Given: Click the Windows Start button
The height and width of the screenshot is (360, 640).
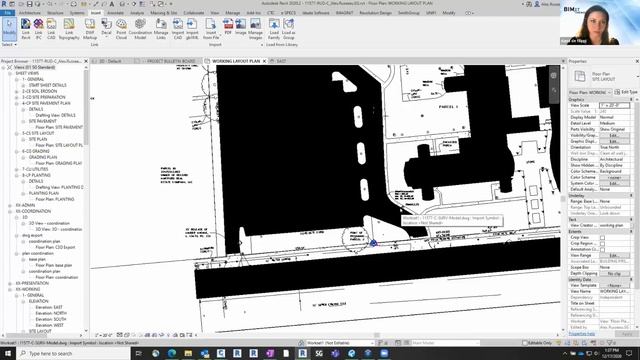Looking at the screenshot, I should (7, 353).
